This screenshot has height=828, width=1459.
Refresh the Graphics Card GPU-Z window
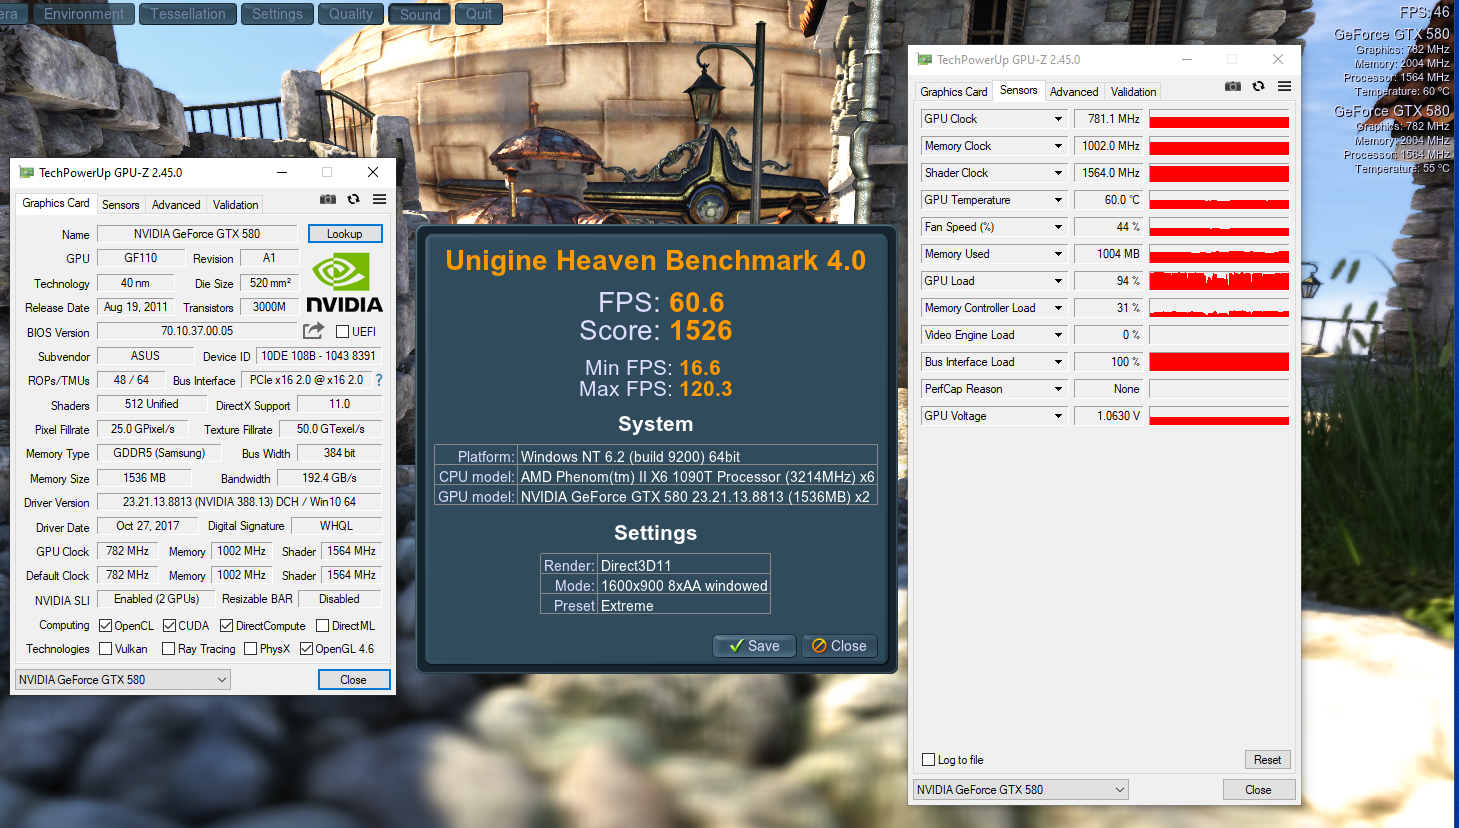353,199
